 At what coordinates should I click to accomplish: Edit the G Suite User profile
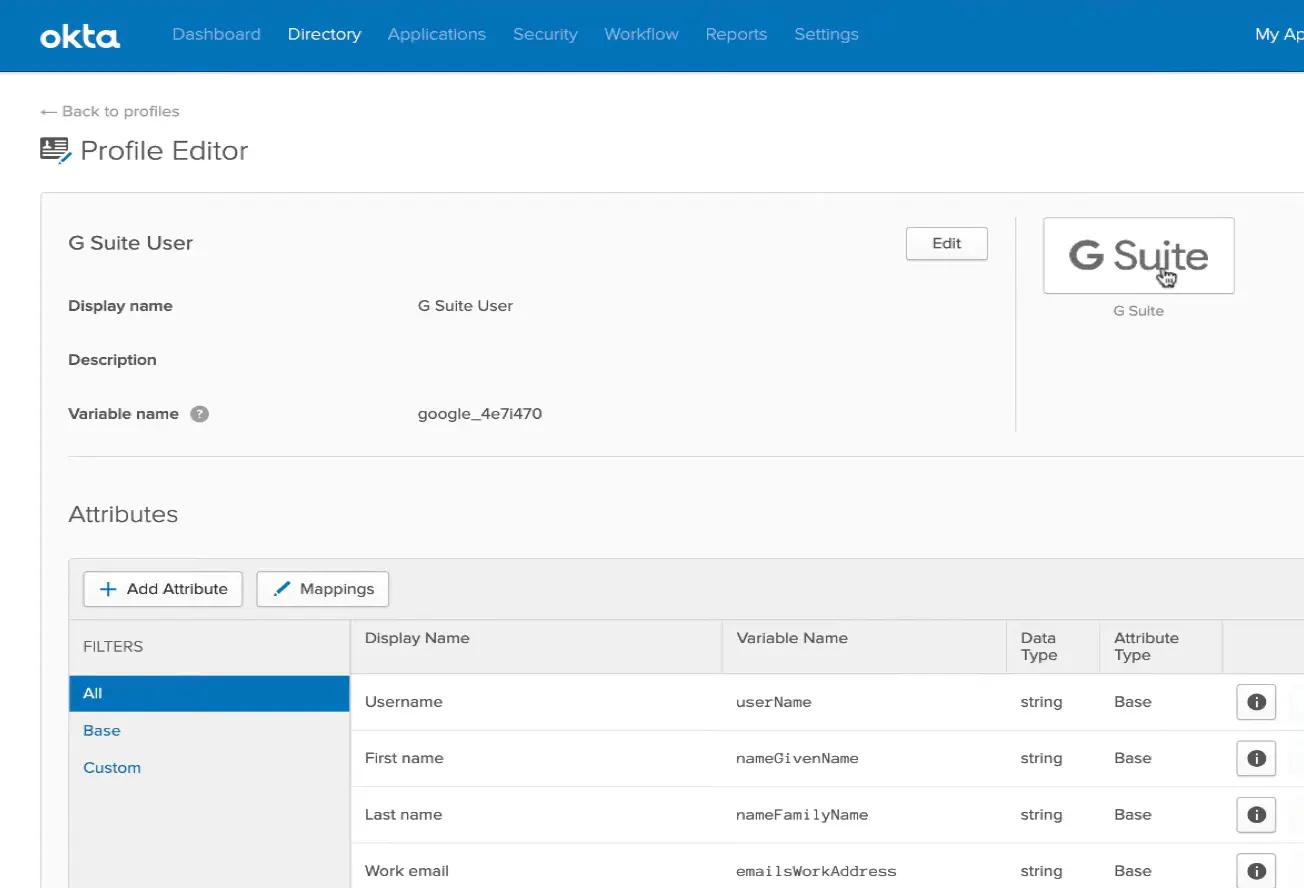(x=945, y=243)
